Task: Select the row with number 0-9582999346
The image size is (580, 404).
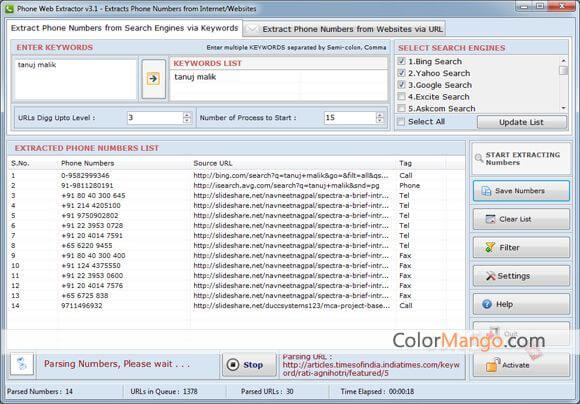Action: (x=236, y=175)
